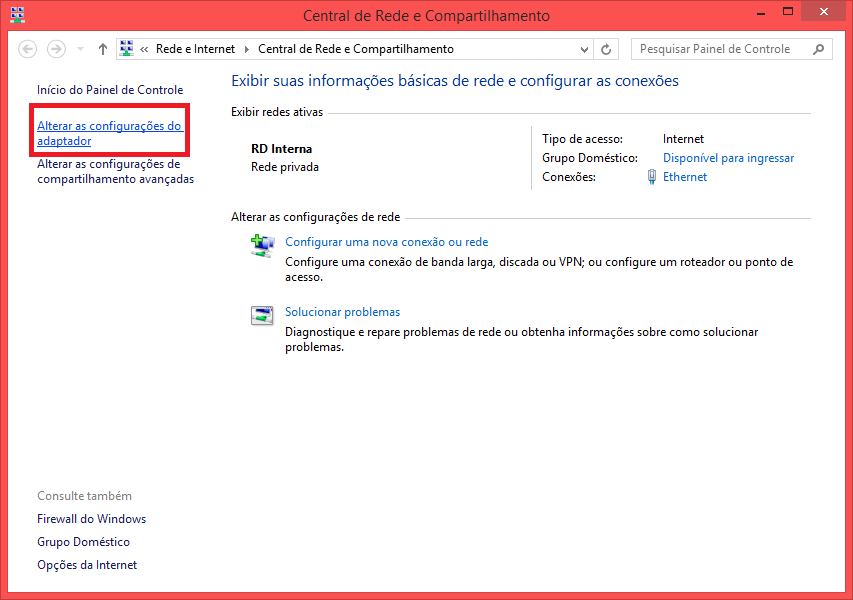Click the magnifier icon in the search box
Viewport: 853px width, 600px height.
click(x=818, y=49)
